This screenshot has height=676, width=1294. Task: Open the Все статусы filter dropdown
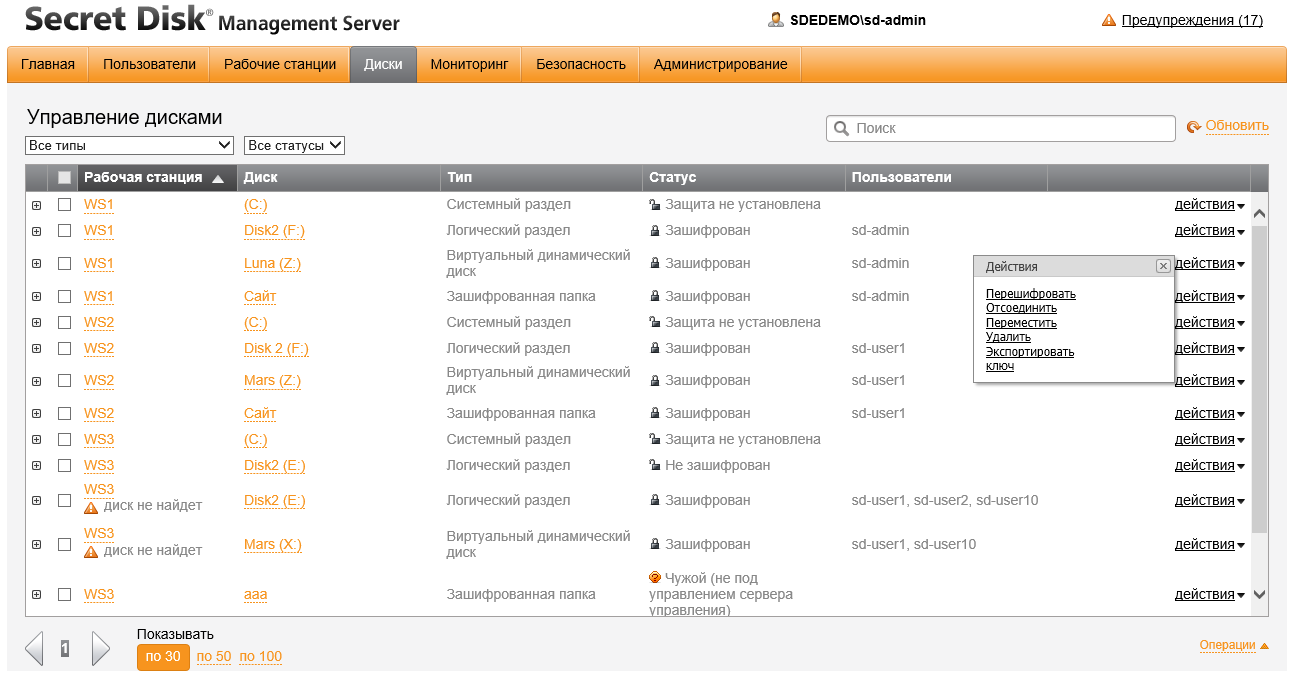click(294, 146)
